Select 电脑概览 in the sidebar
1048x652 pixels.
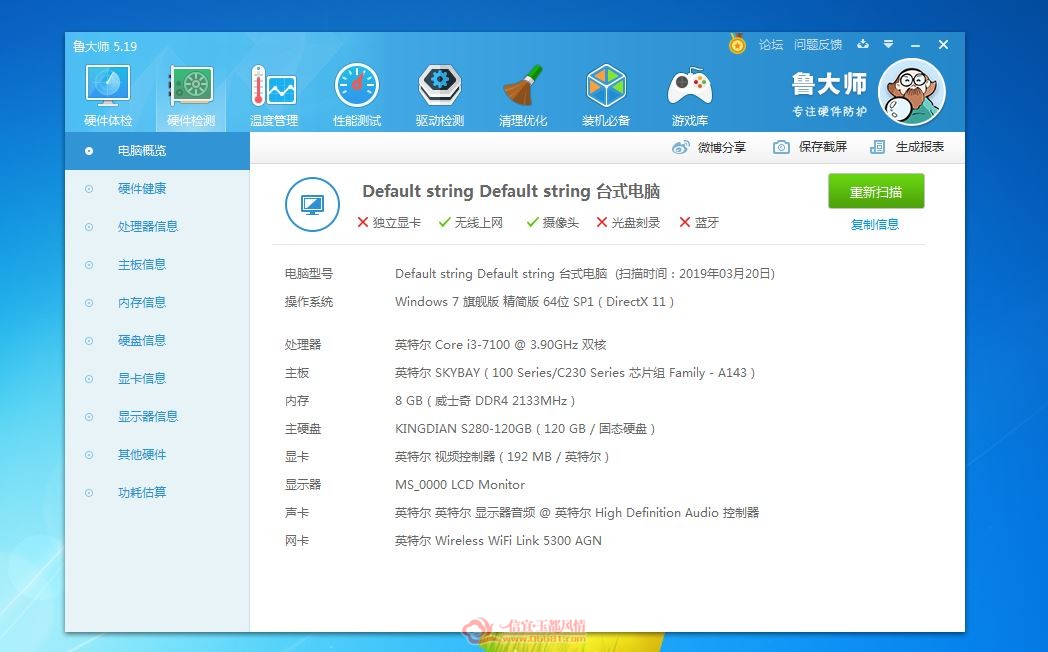(157, 151)
